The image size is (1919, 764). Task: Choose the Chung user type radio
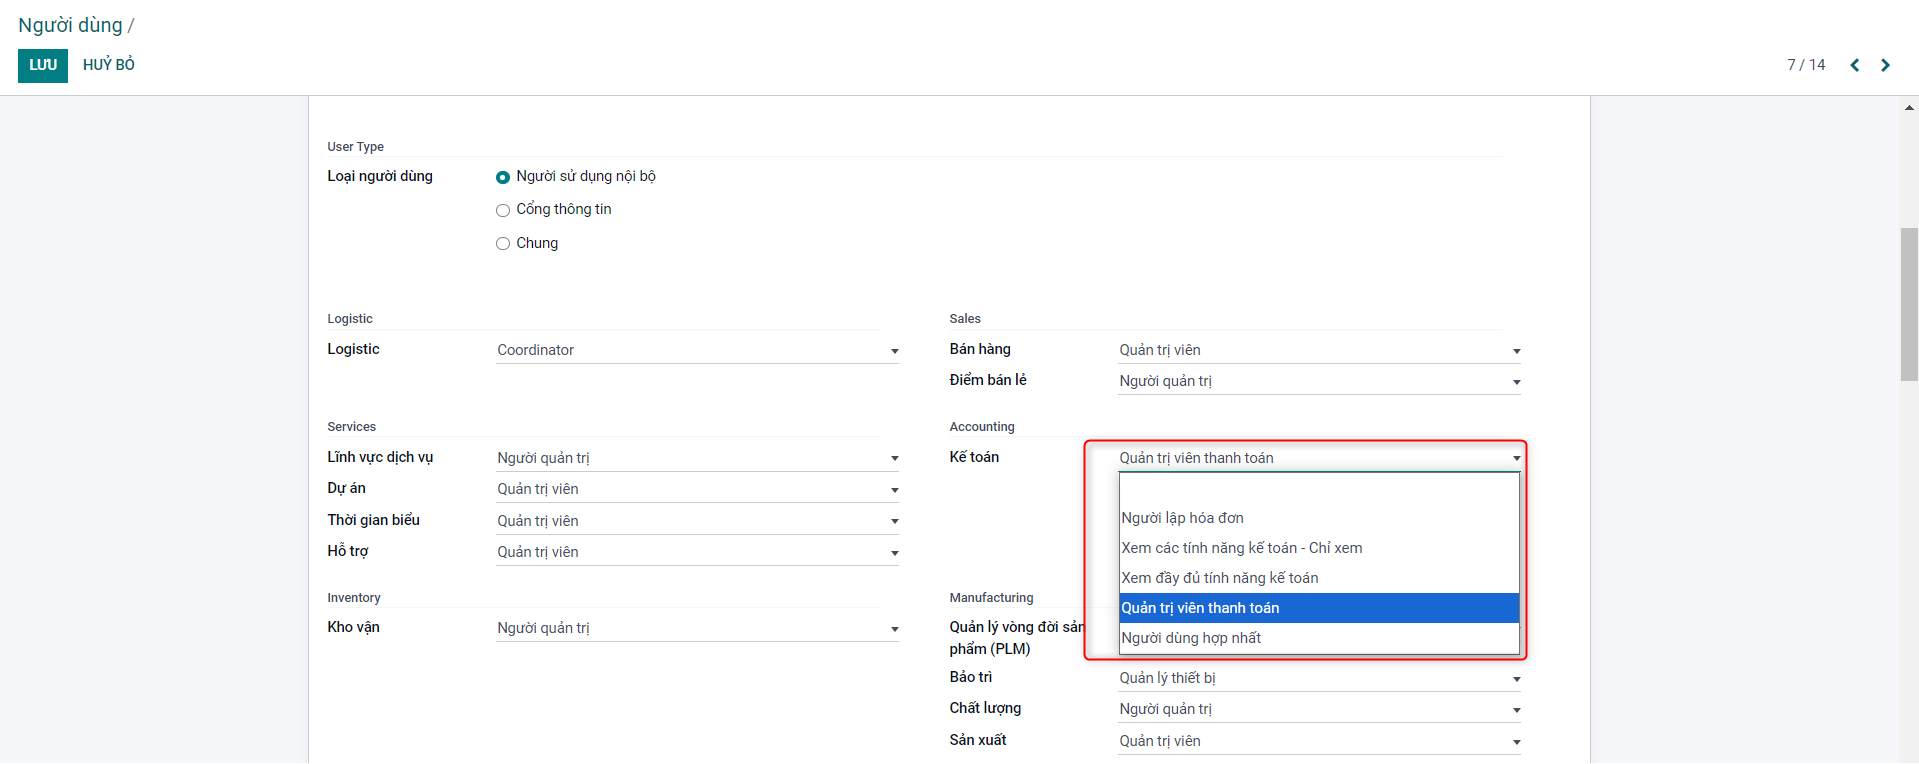pos(503,244)
